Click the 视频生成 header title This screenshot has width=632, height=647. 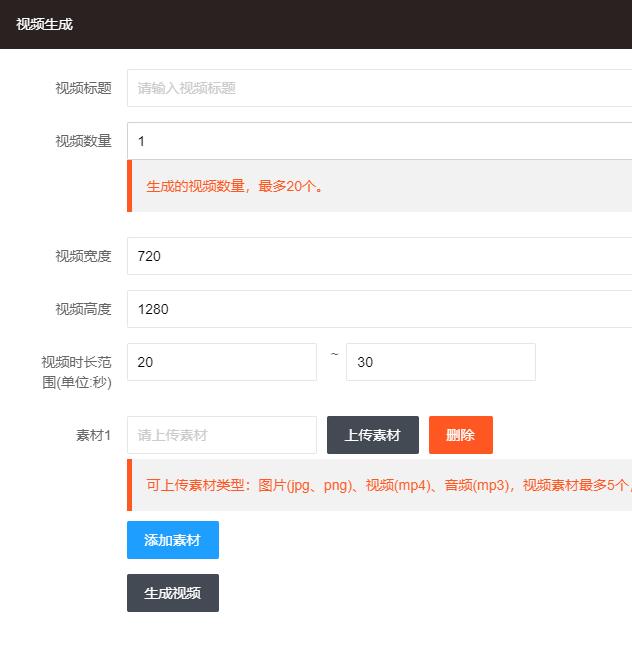click(x=44, y=24)
